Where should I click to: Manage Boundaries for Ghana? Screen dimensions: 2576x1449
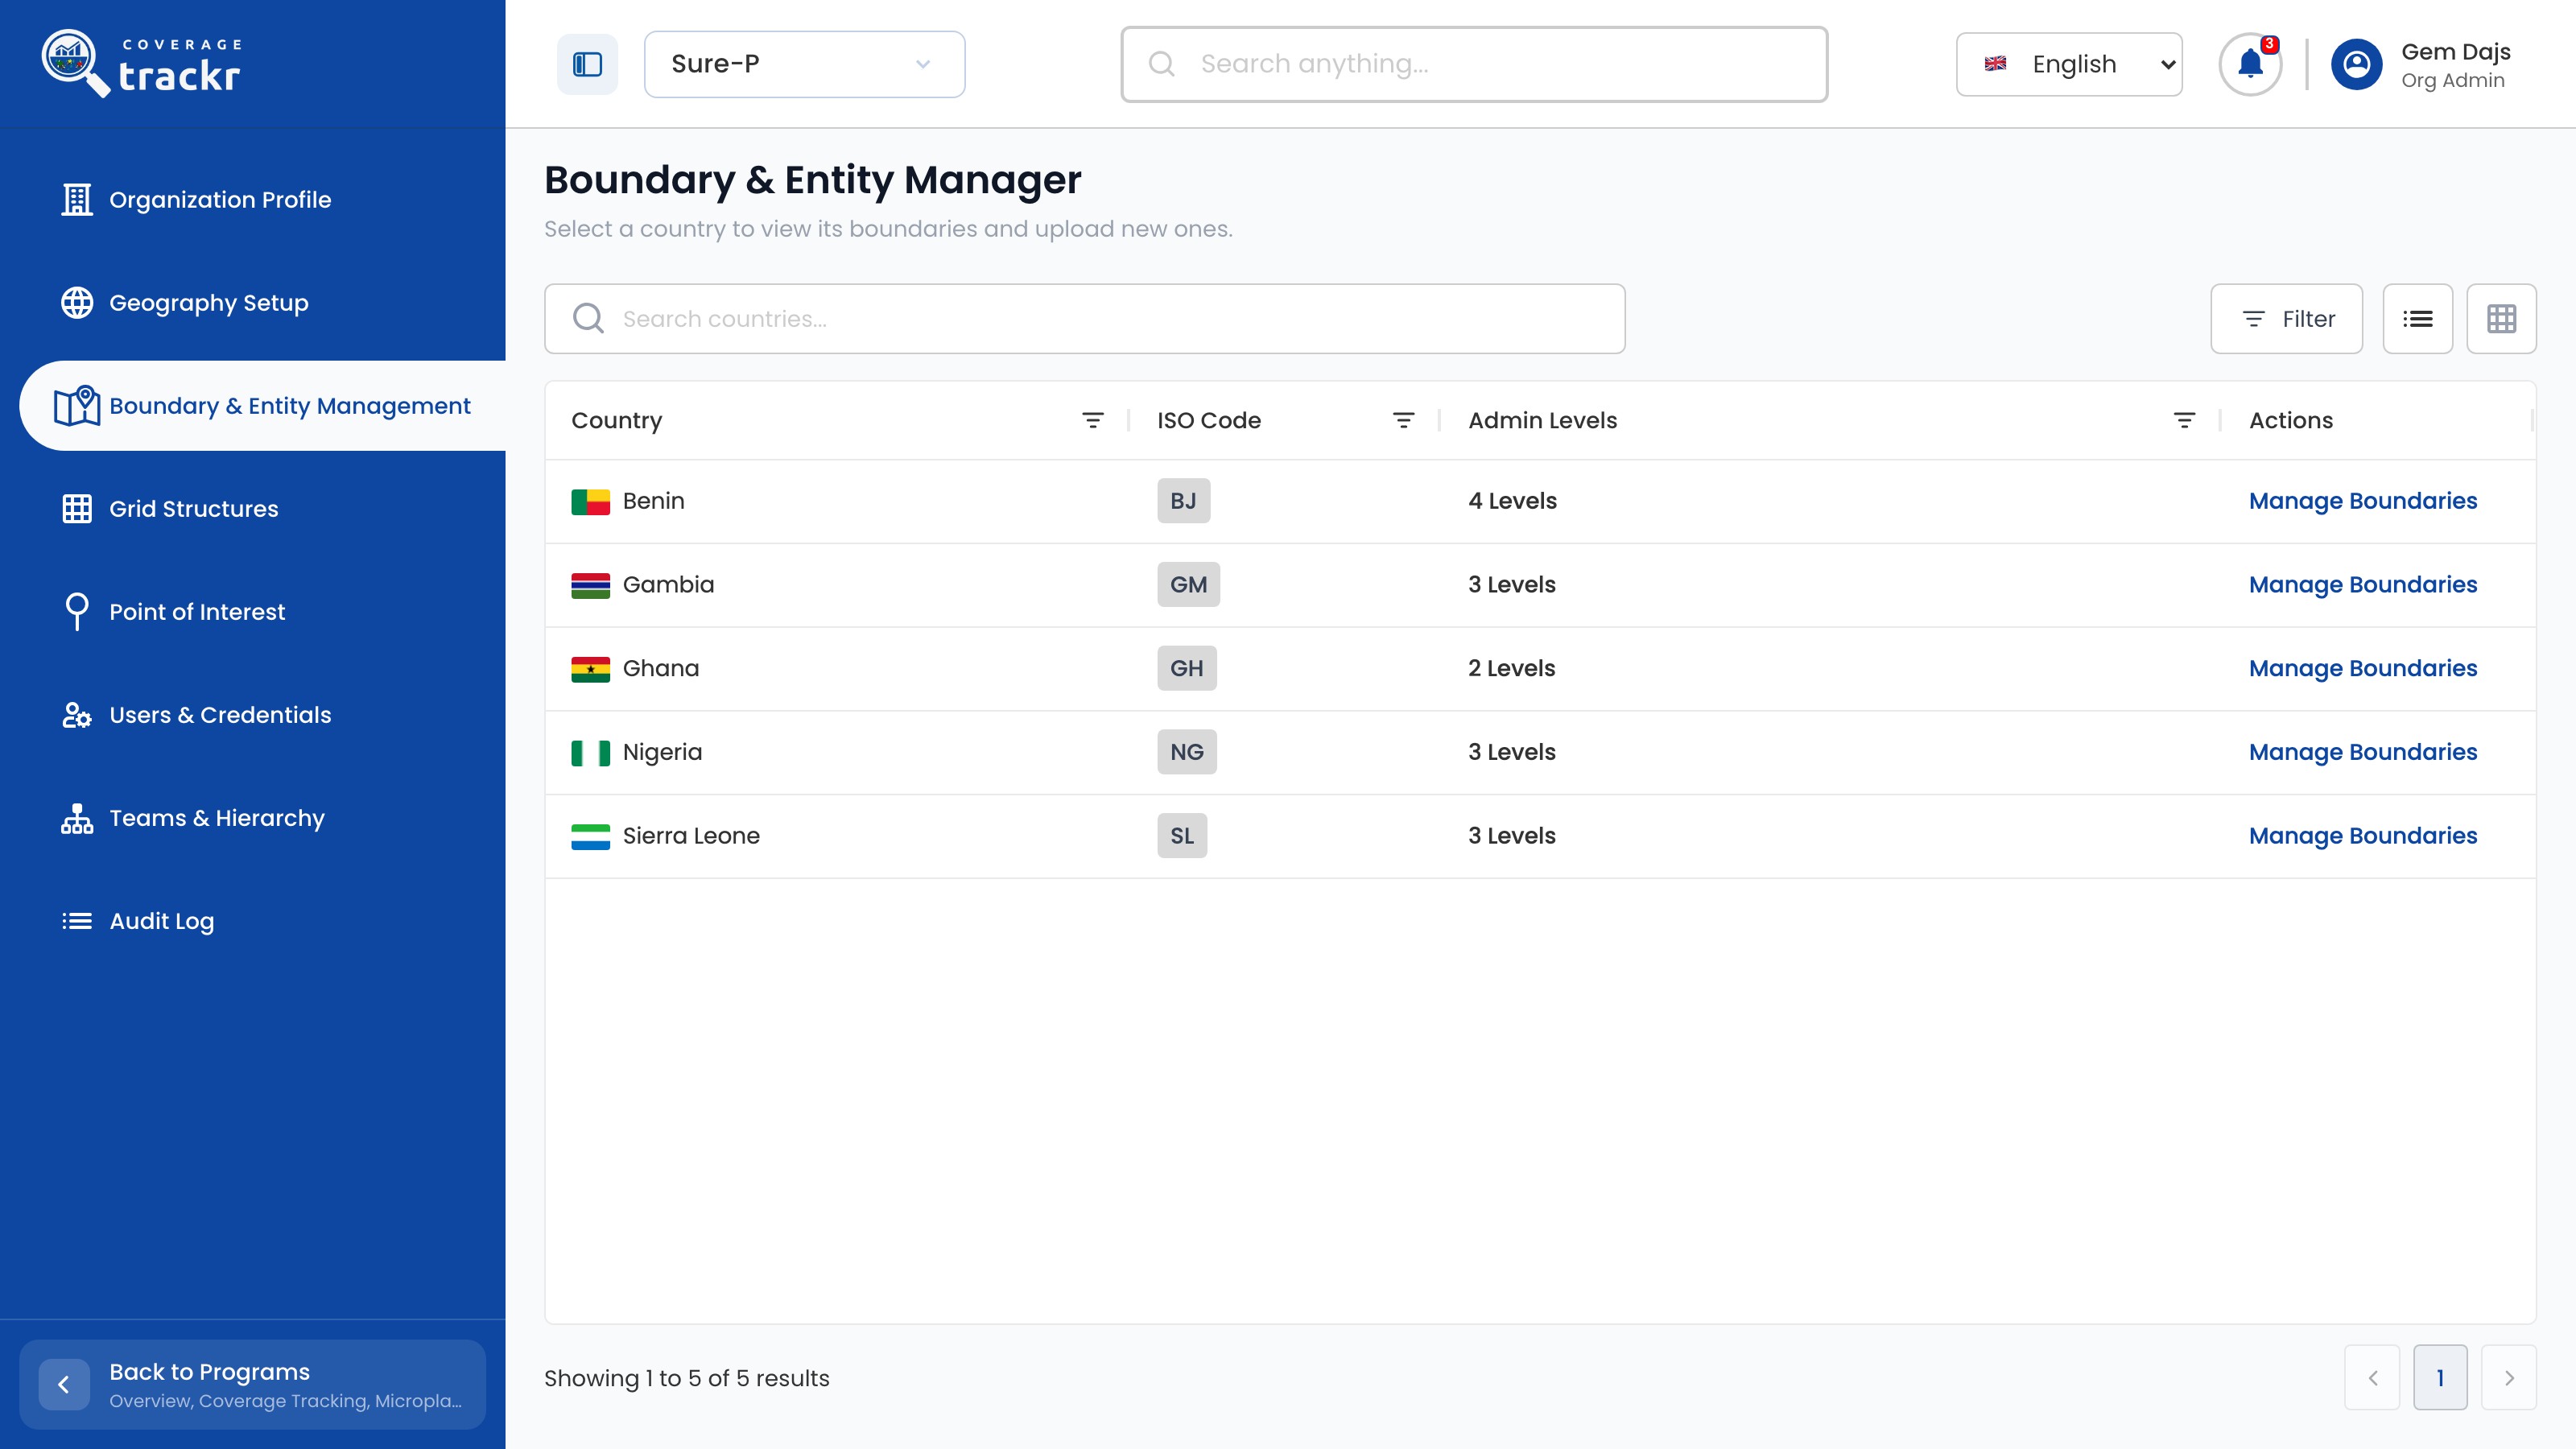(x=2363, y=668)
